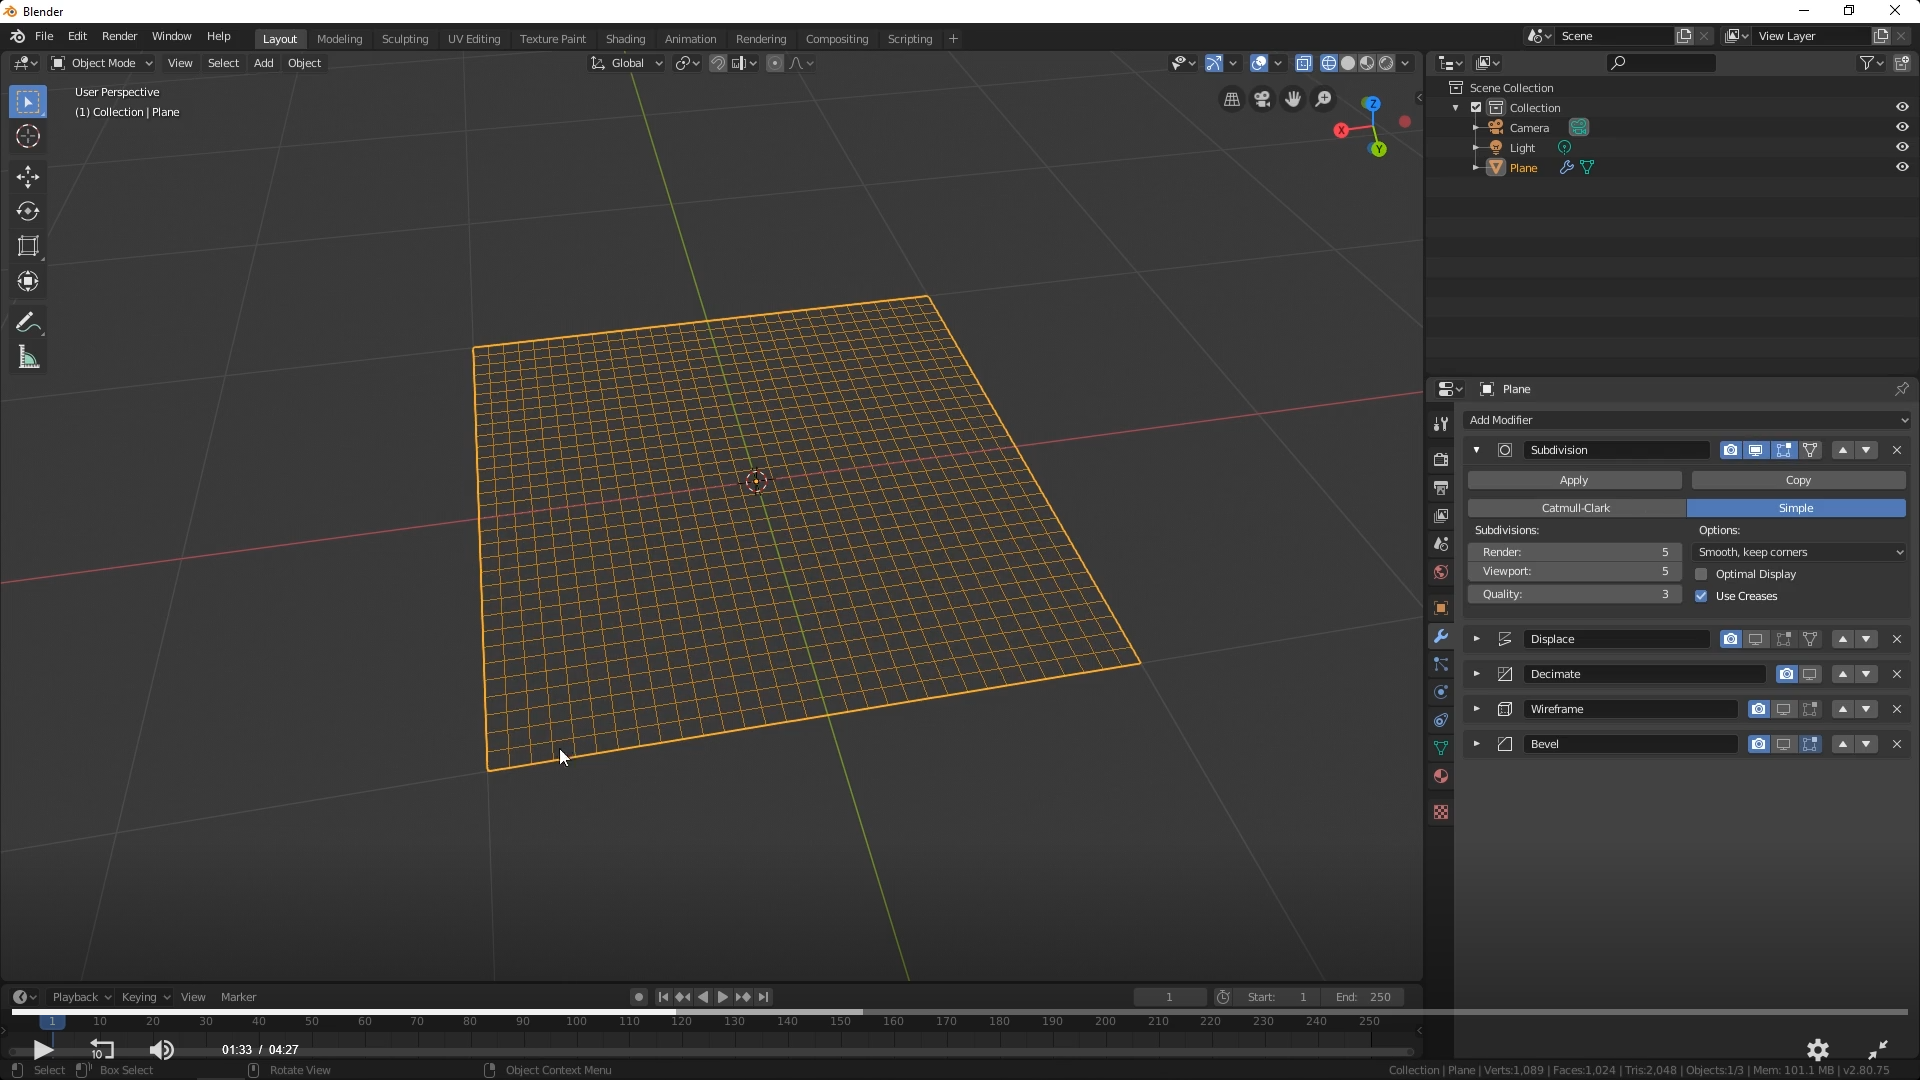Open the Texture properties tab
This screenshot has height=1080, width=1920.
click(x=1440, y=812)
